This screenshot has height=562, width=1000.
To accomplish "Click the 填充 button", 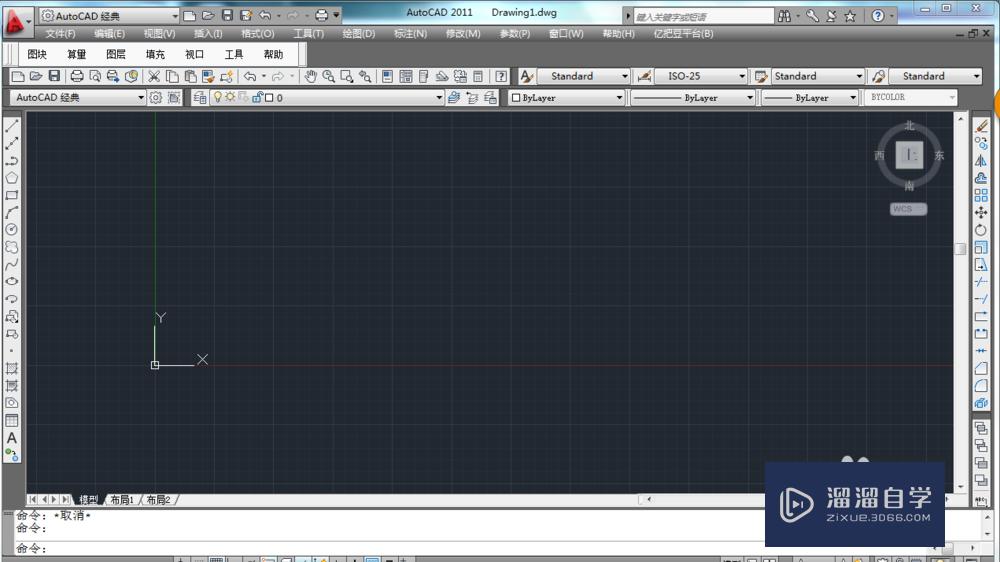I will 155,55.
